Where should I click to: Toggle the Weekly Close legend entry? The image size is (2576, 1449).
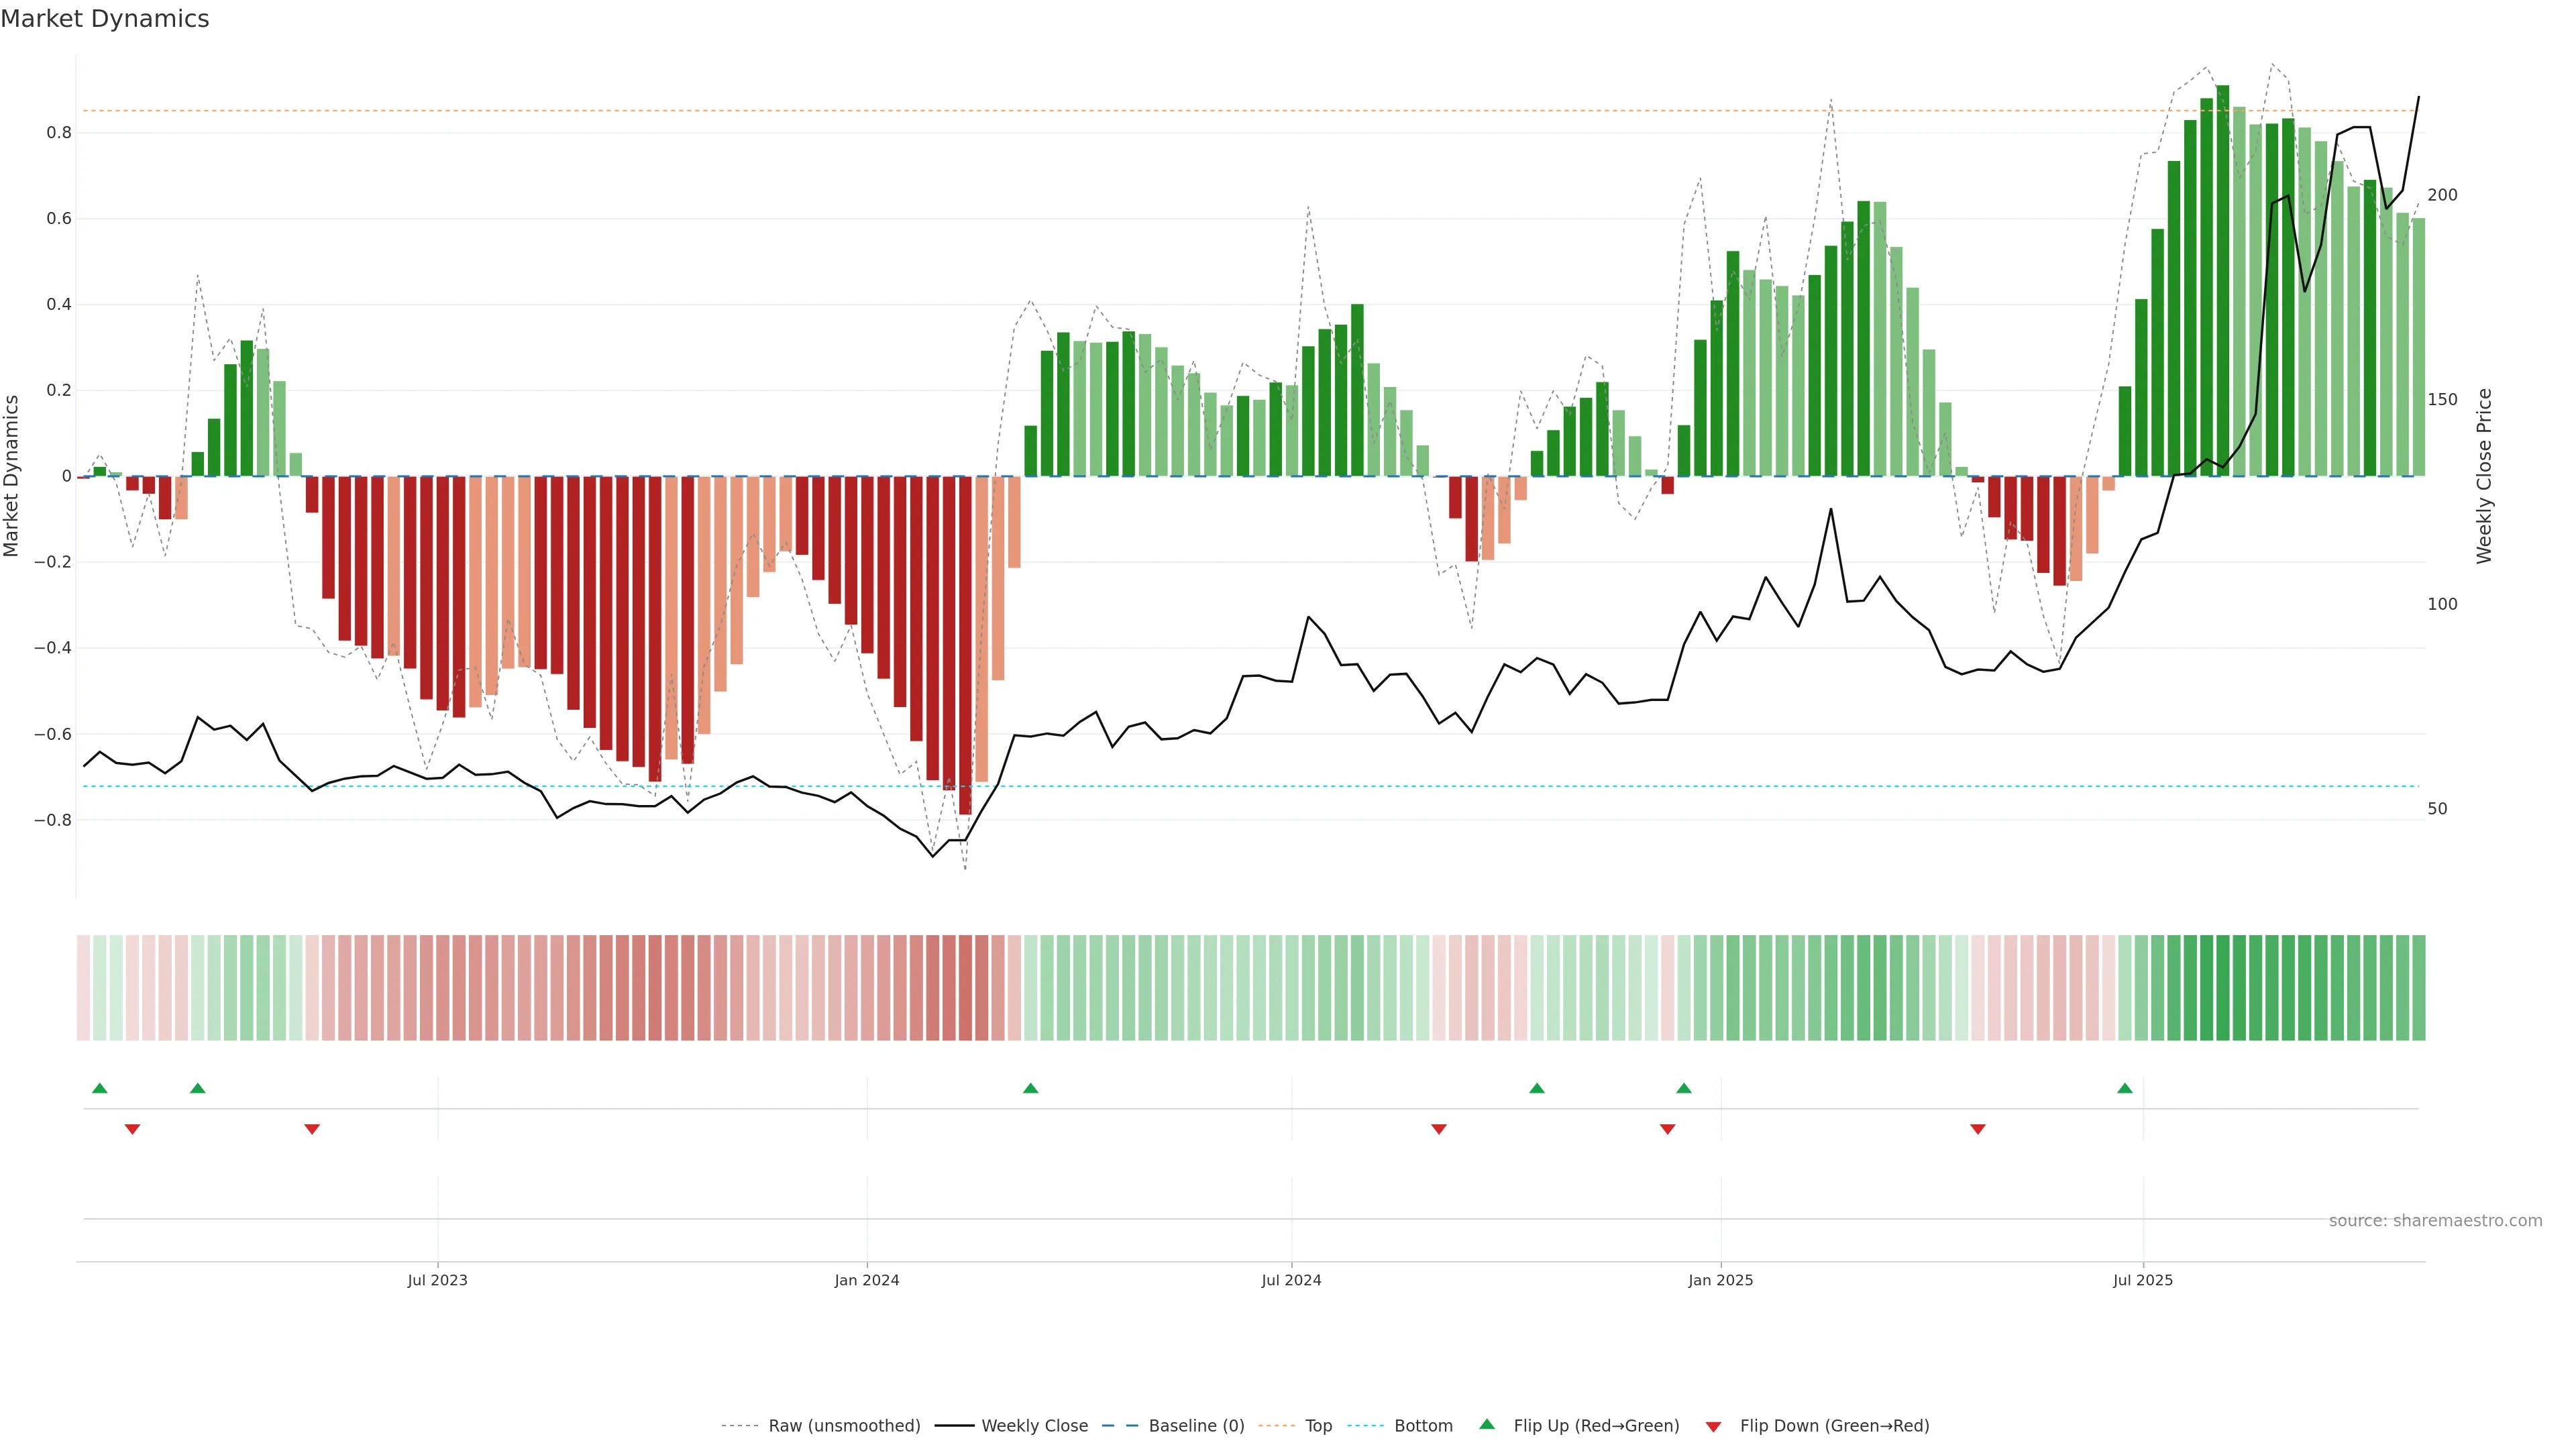(1034, 1426)
